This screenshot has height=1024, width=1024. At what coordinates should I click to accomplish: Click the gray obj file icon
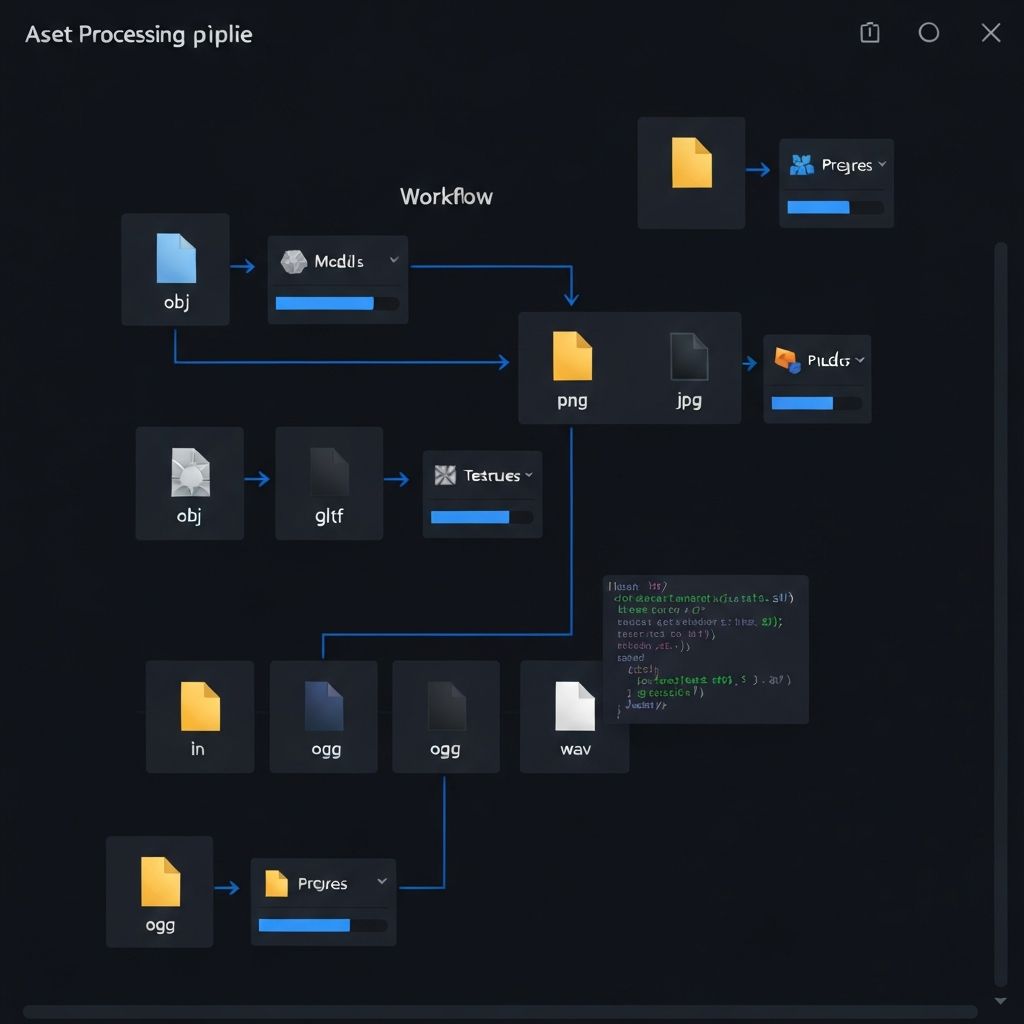[x=190, y=472]
